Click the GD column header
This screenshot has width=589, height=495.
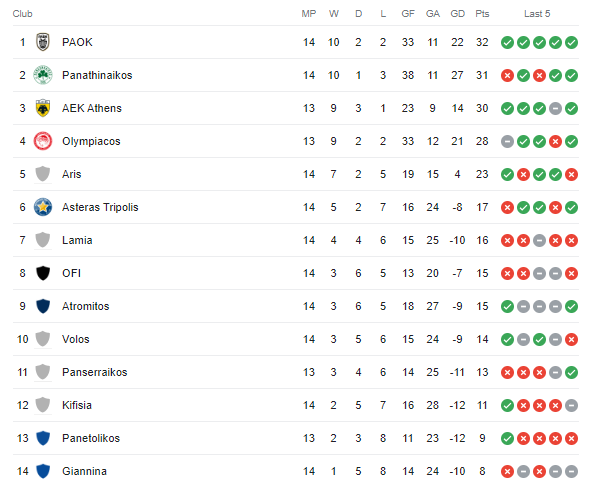click(x=457, y=14)
